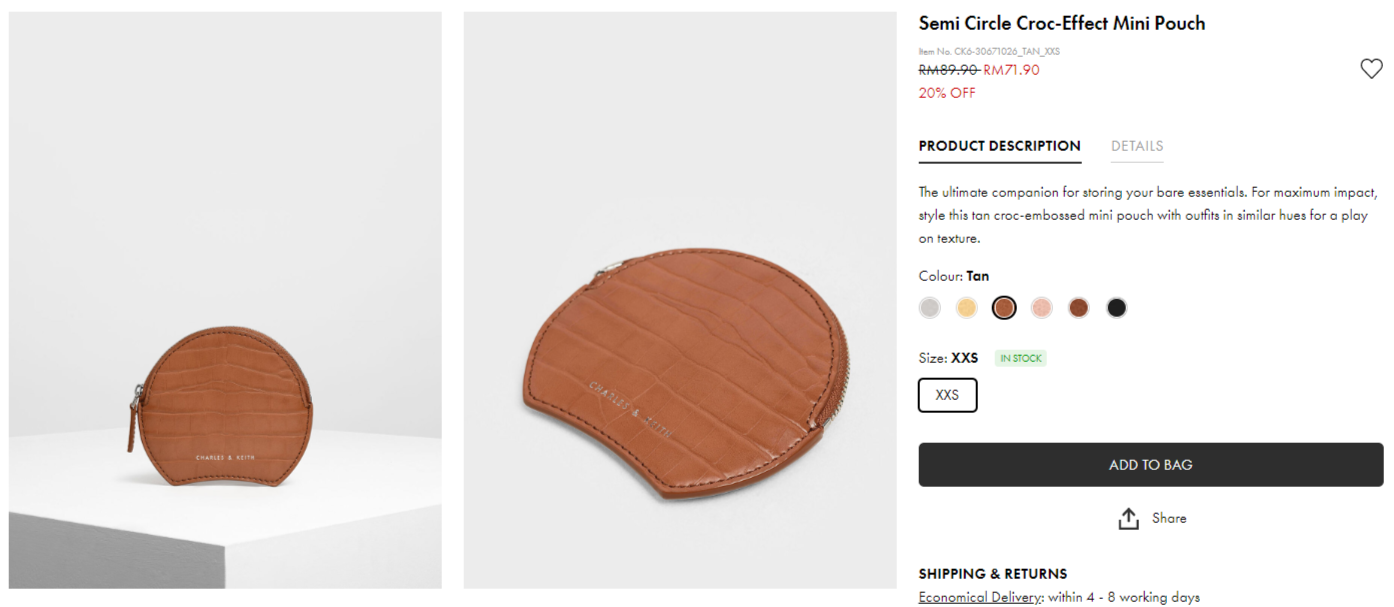
Task: Click the Semi Circle Croc-Effect Mini Pouch title
Action: [x=1061, y=23]
